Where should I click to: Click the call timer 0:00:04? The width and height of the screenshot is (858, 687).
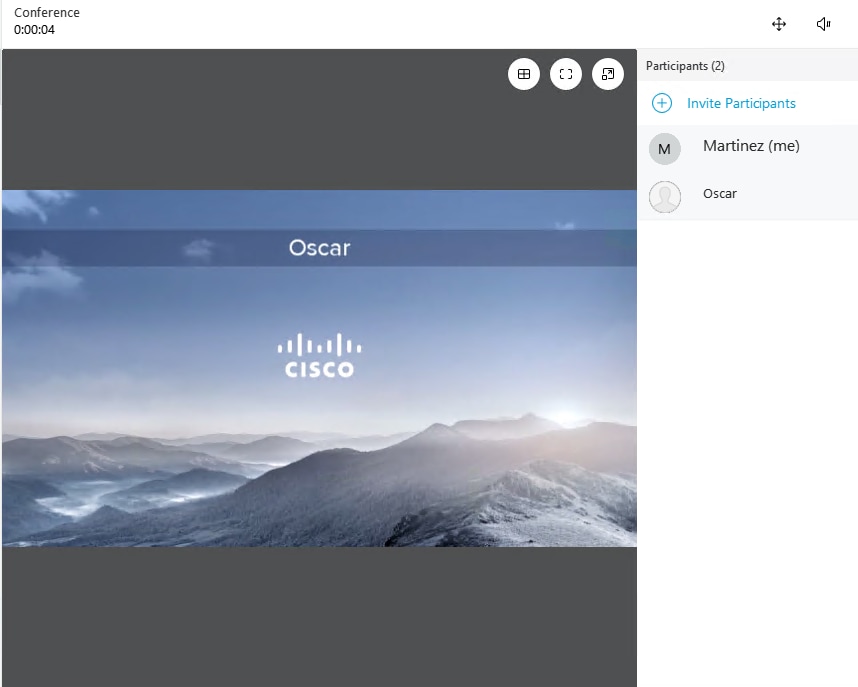point(34,30)
